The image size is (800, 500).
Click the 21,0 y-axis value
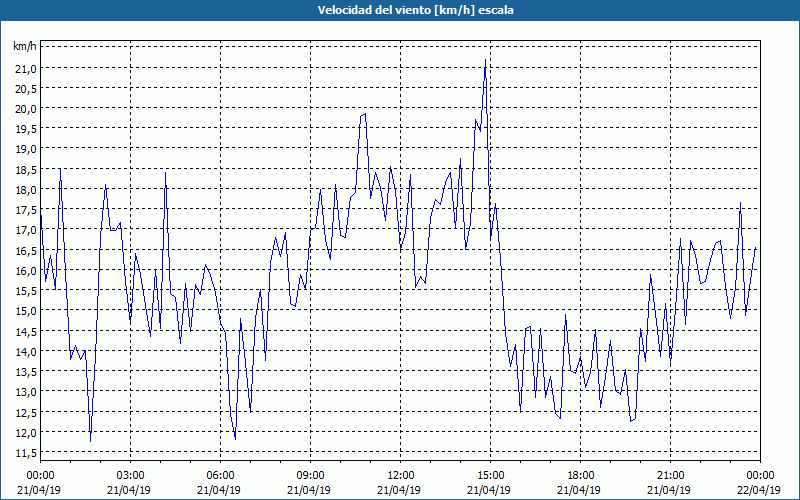27,68
